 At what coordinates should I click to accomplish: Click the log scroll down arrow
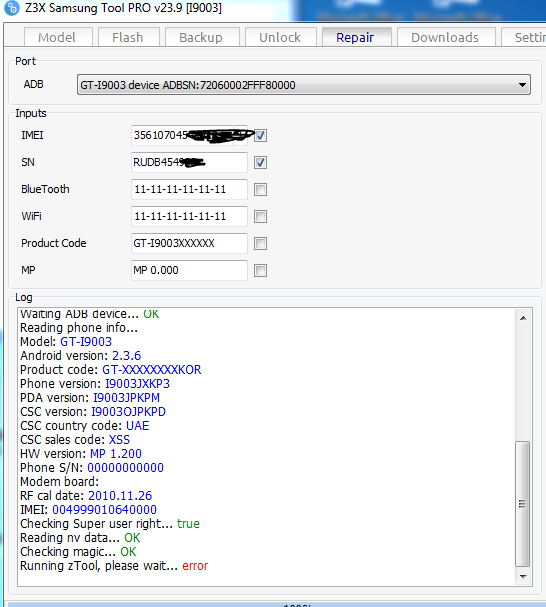click(x=523, y=577)
